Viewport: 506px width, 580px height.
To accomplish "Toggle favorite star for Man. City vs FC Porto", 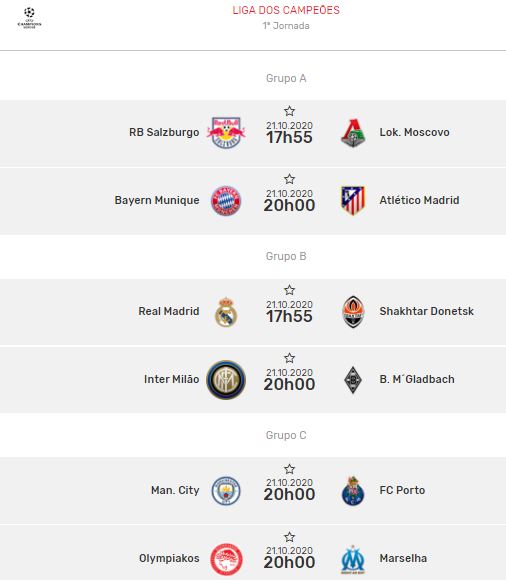I will point(290,469).
